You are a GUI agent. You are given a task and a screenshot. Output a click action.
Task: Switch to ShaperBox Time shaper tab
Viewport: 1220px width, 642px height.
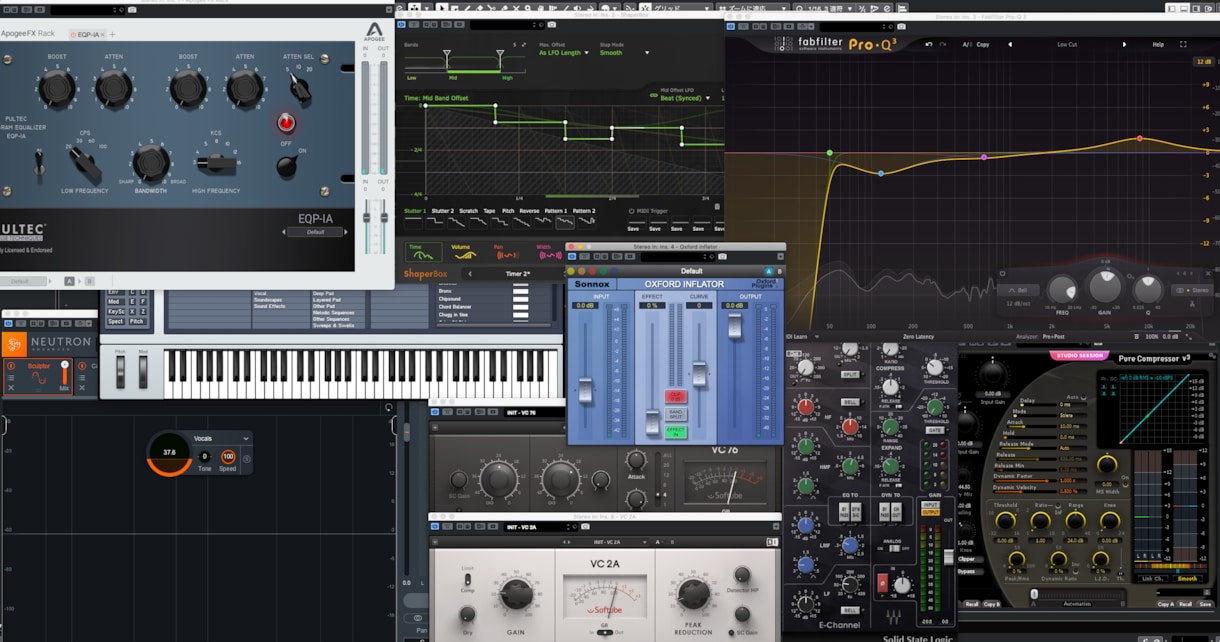(423, 251)
